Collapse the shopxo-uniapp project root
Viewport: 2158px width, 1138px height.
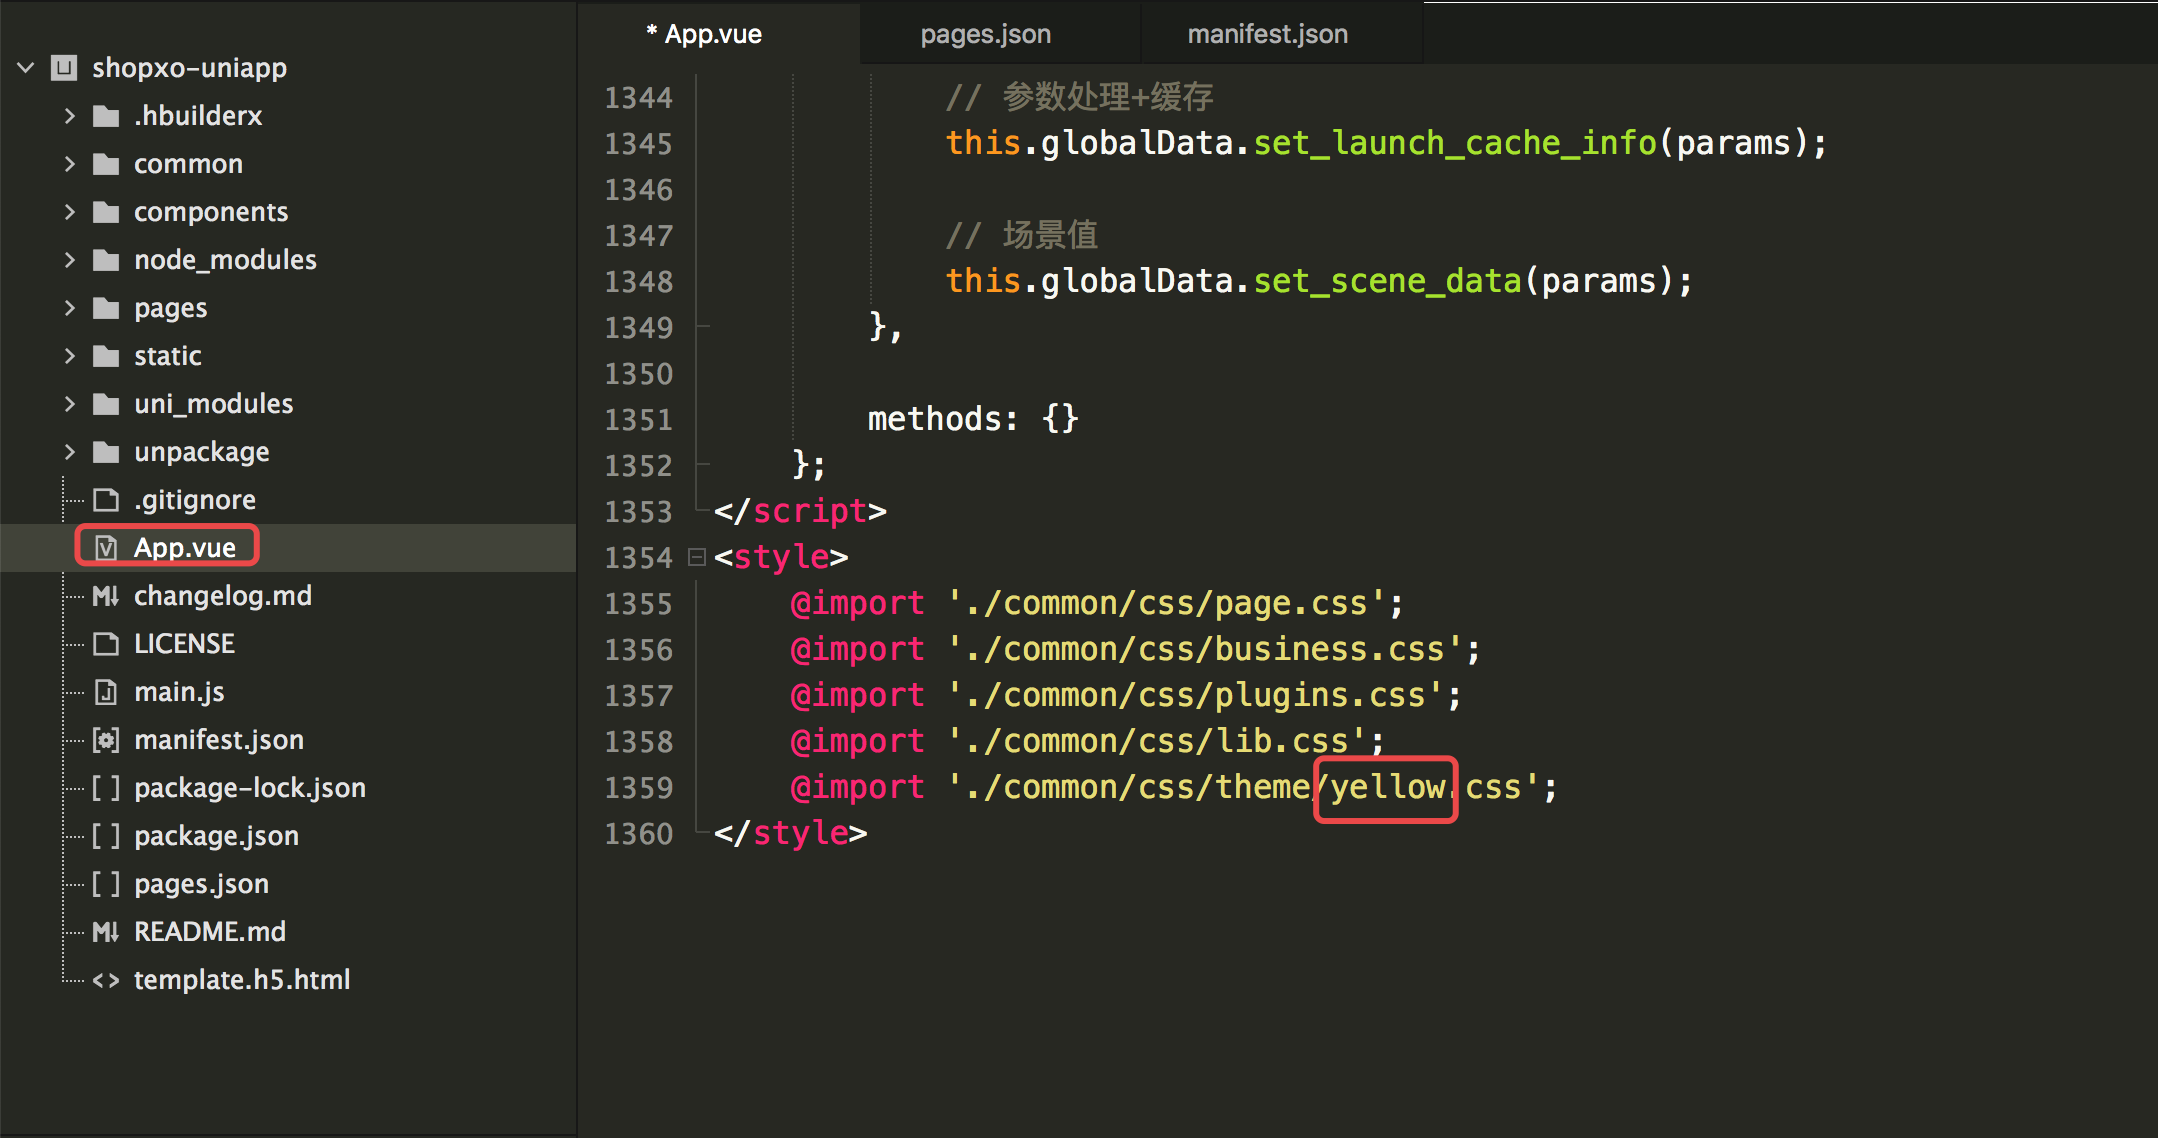click(26, 68)
